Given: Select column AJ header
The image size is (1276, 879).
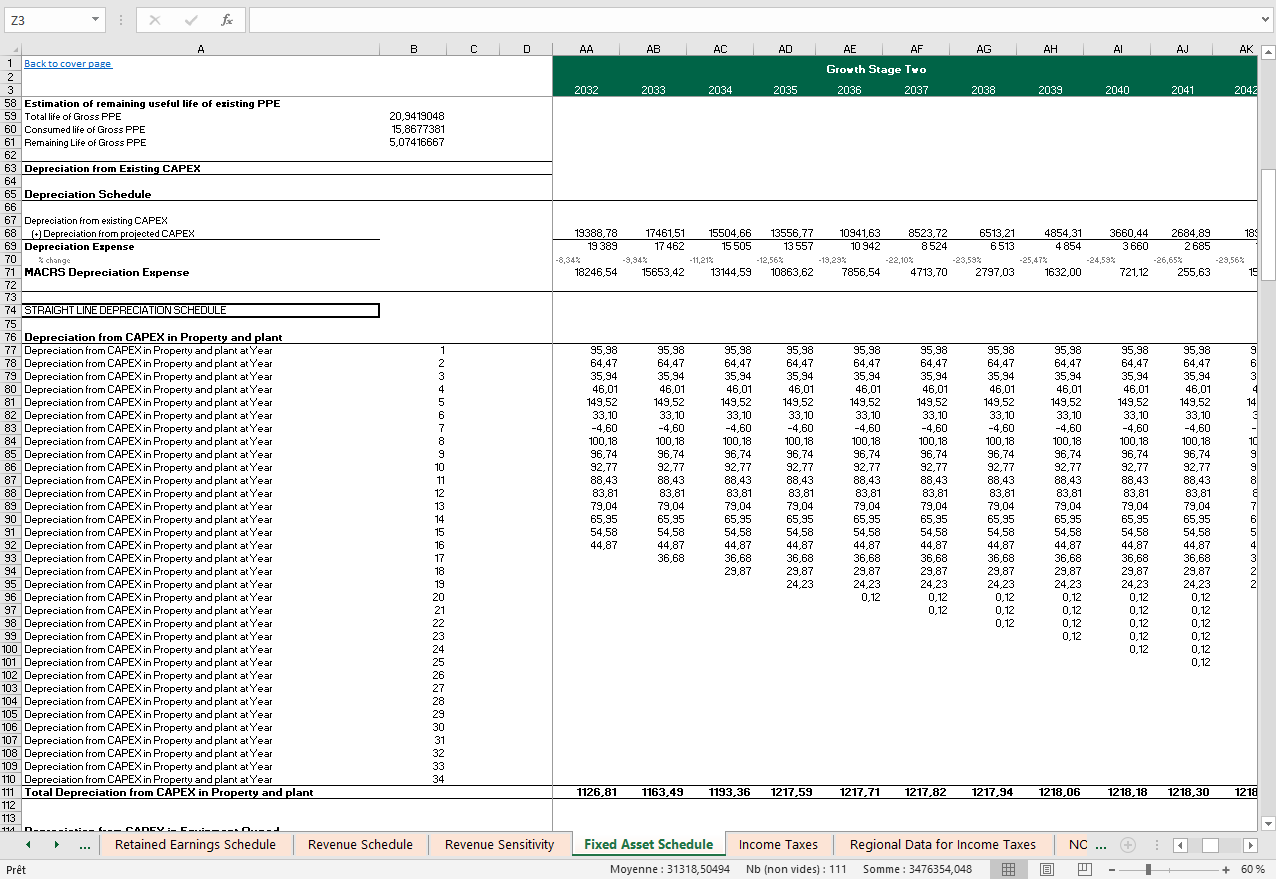Looking at the screenshot, I should [x=1182, y=49].
